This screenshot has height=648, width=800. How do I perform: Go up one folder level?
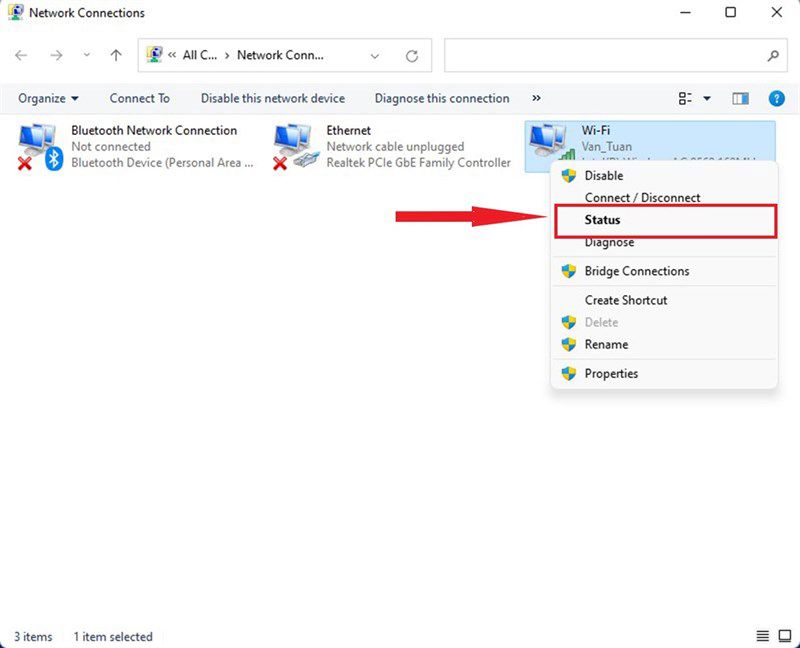tap(116, 55)
